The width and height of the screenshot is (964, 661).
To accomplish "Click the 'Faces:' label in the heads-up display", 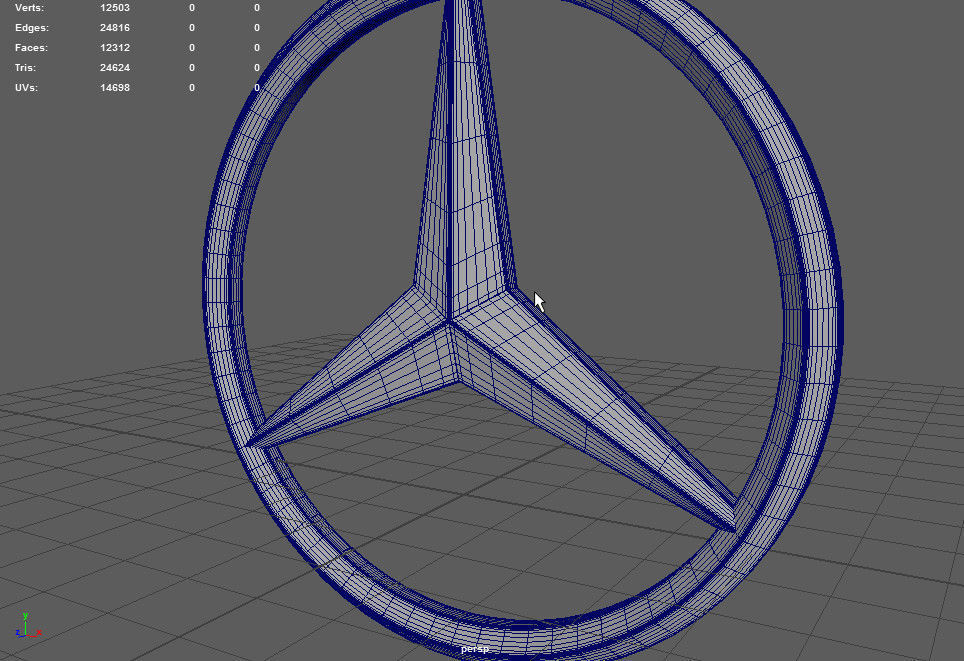I will 31,47.
